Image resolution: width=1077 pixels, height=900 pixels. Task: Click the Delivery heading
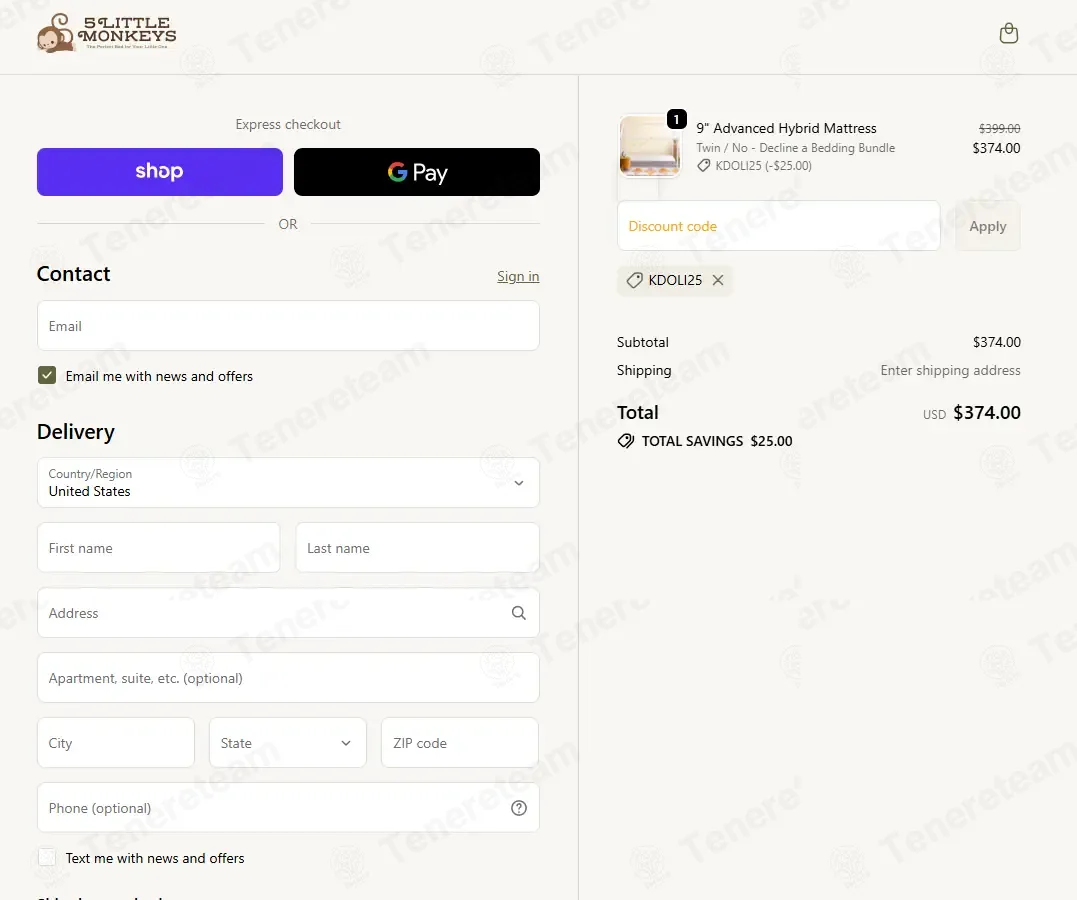pos(76,431)
